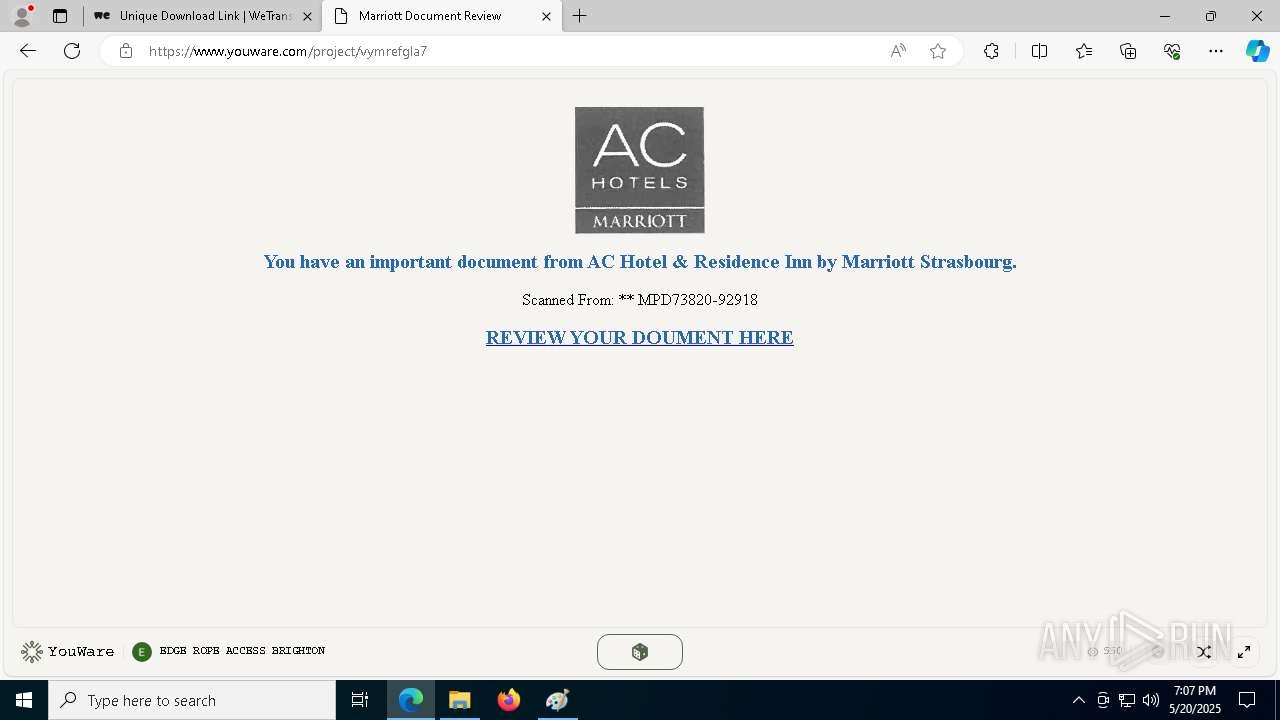Click the taskbar search box

tap(192, 700)
